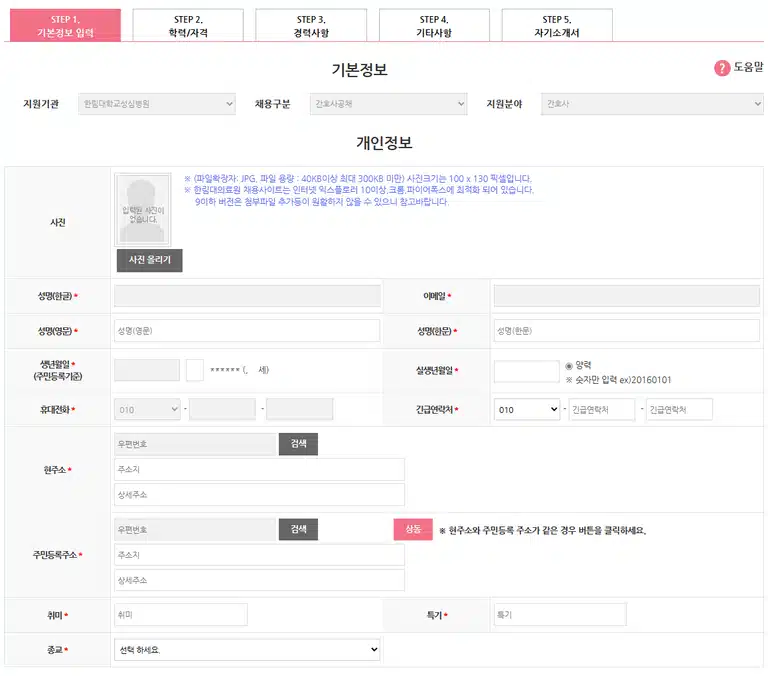Viewport: 768px width, 676px height.
Task: Select the 양력 radio button
Action: click(569, 366)
